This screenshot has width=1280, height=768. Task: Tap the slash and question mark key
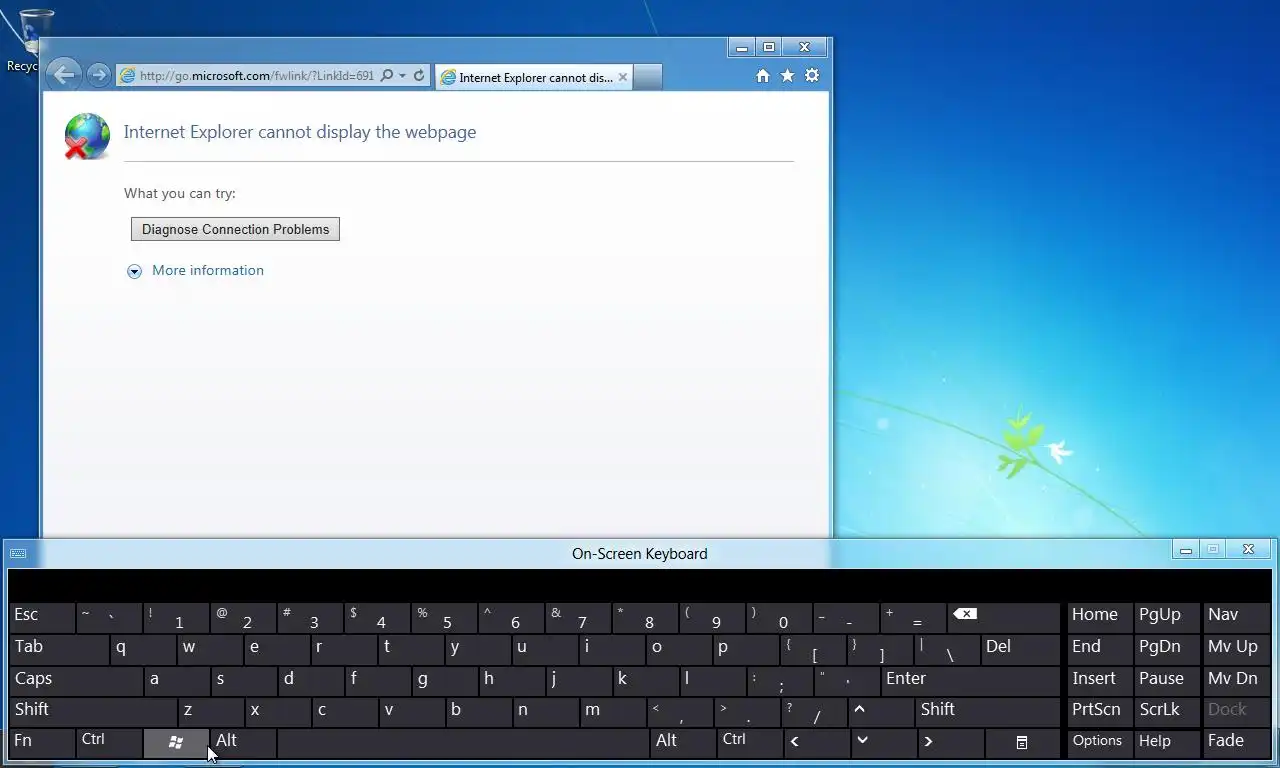(813, 712)
